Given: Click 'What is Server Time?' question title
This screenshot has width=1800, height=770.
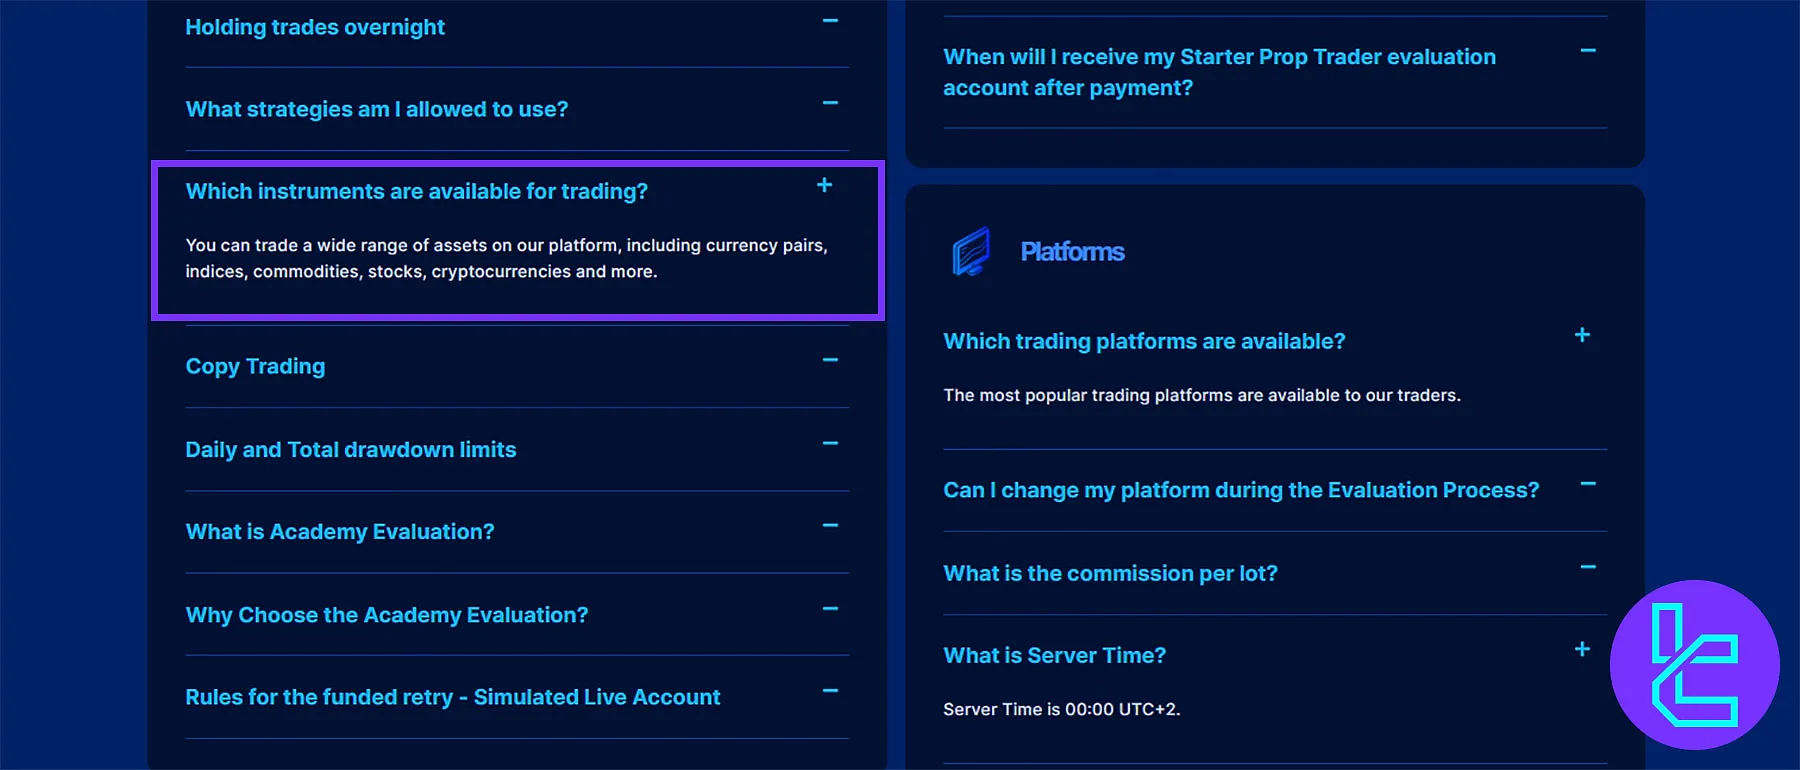Looking at the screenshot, I should [1054, 656].
